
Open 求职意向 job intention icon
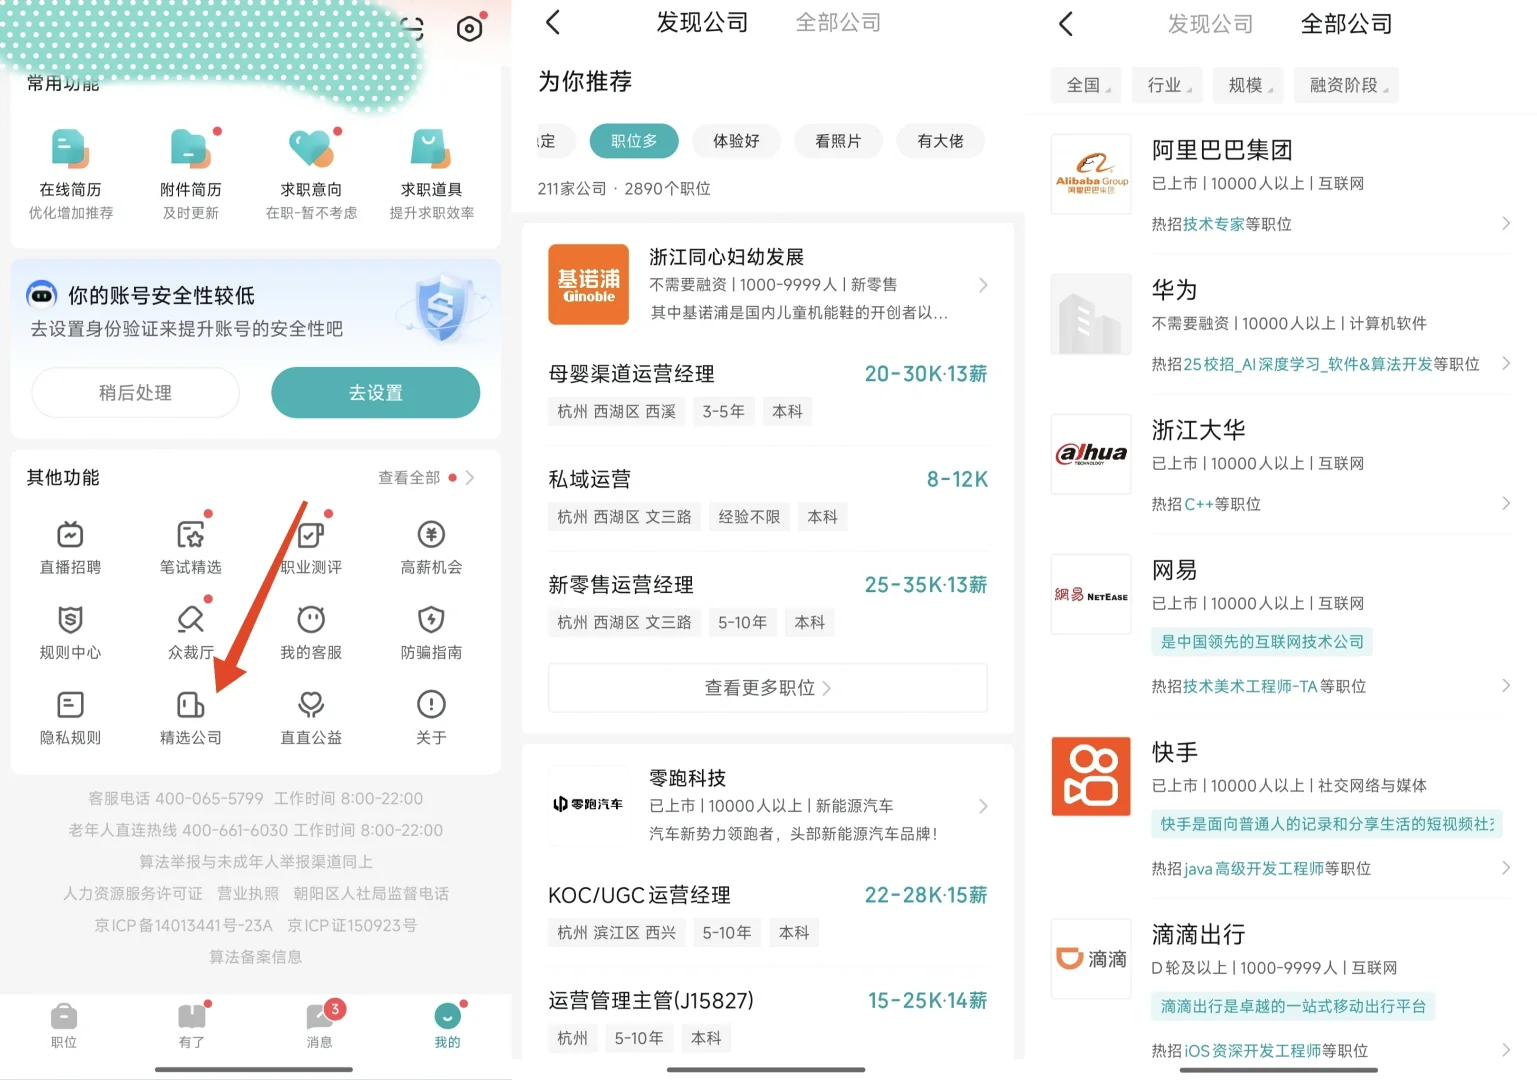click(311, 149)
